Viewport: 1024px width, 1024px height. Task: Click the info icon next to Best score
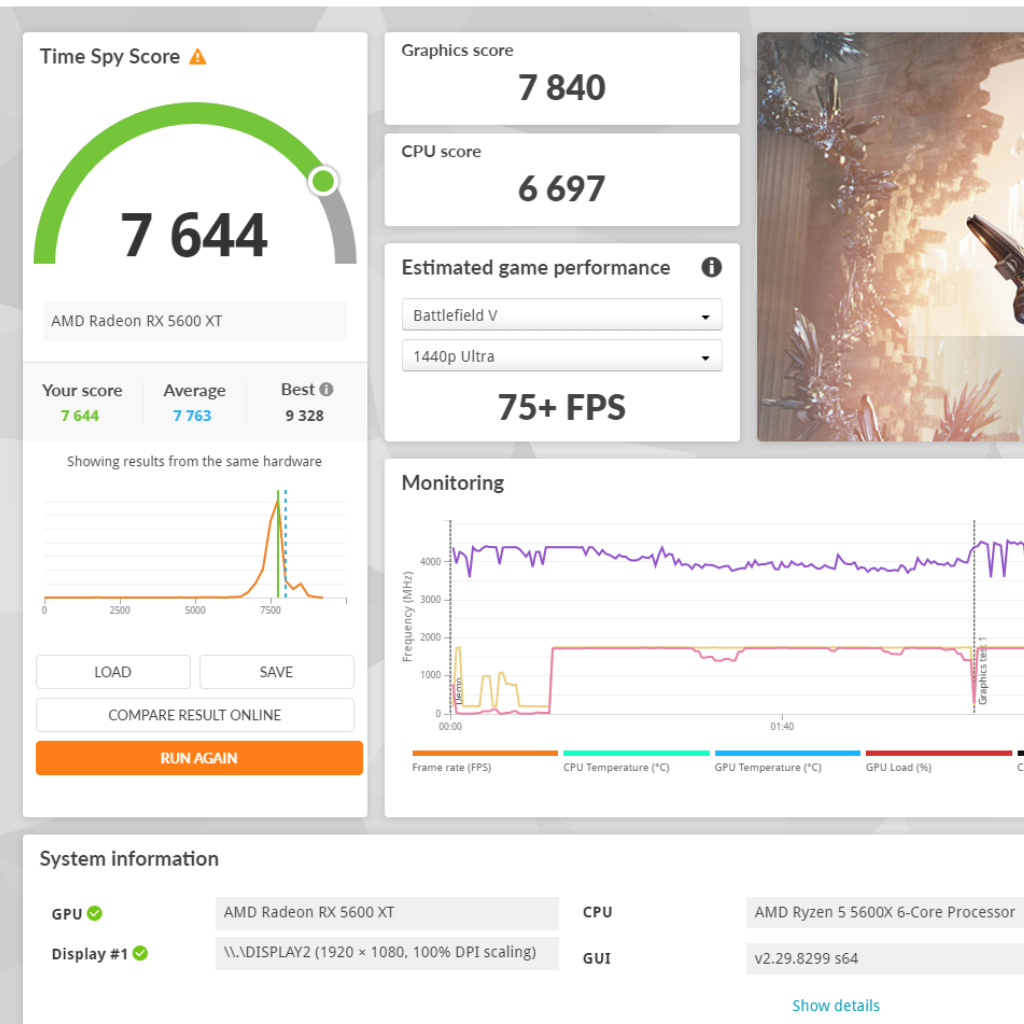326,390
